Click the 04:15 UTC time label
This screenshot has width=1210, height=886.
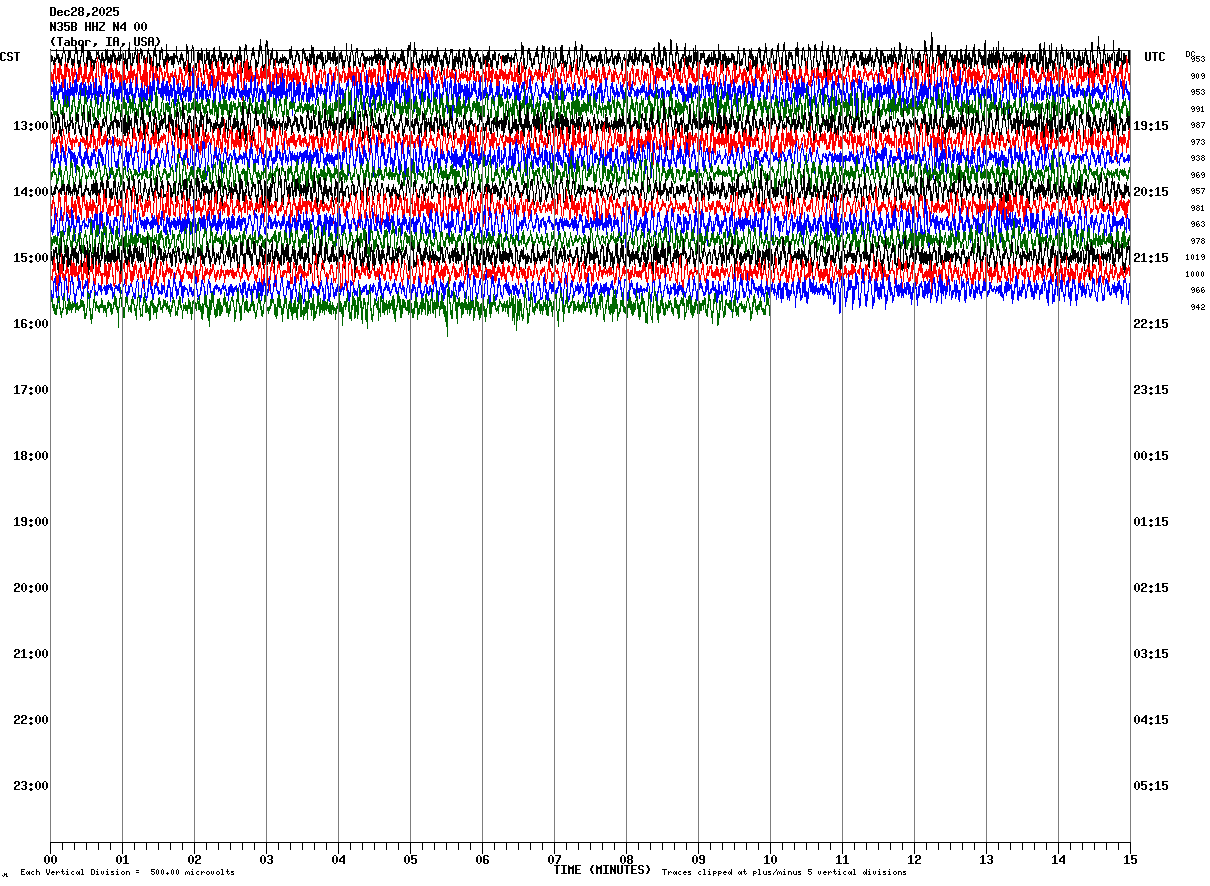click(x=1151, y=720)
